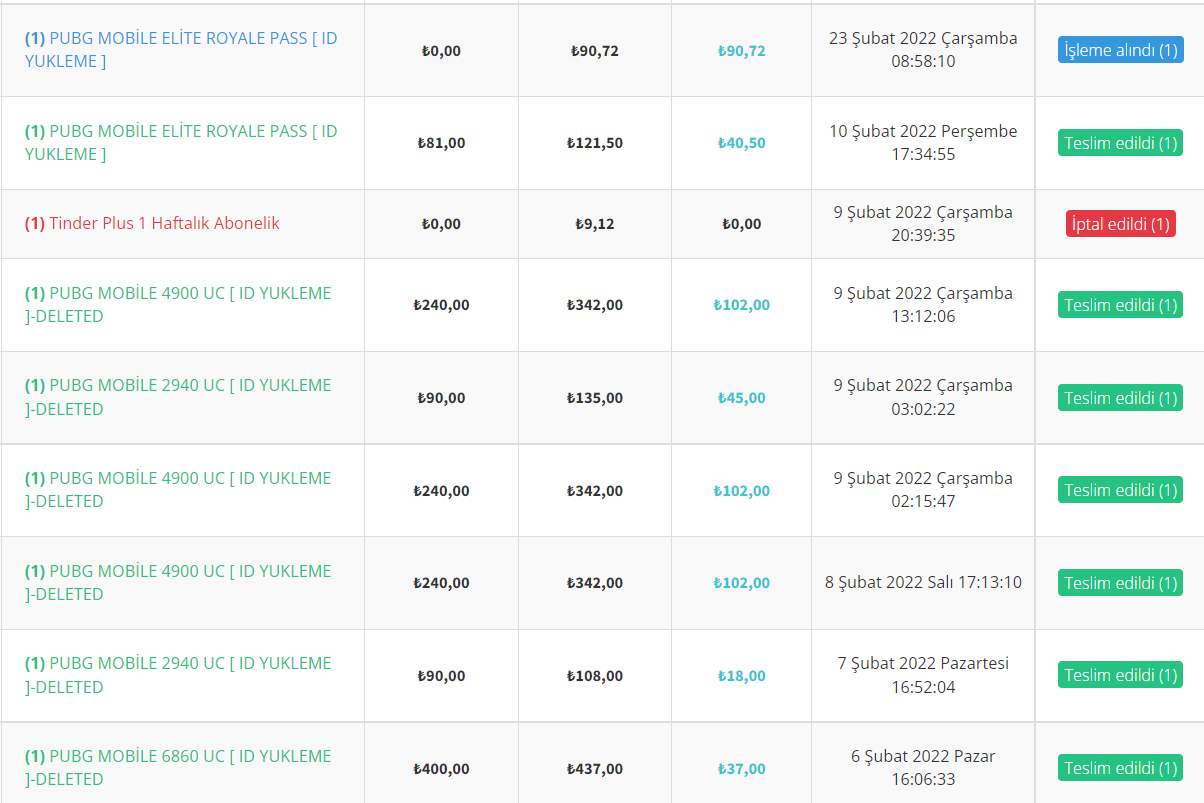This screenshot has height=803, width=1204.
Task: Click the ₺135,00 price value
Action: point(595,398)
